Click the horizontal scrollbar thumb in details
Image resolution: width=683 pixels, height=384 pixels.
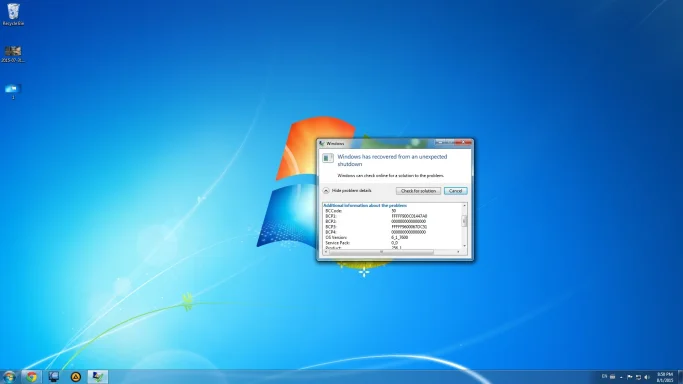click(381, 252)
